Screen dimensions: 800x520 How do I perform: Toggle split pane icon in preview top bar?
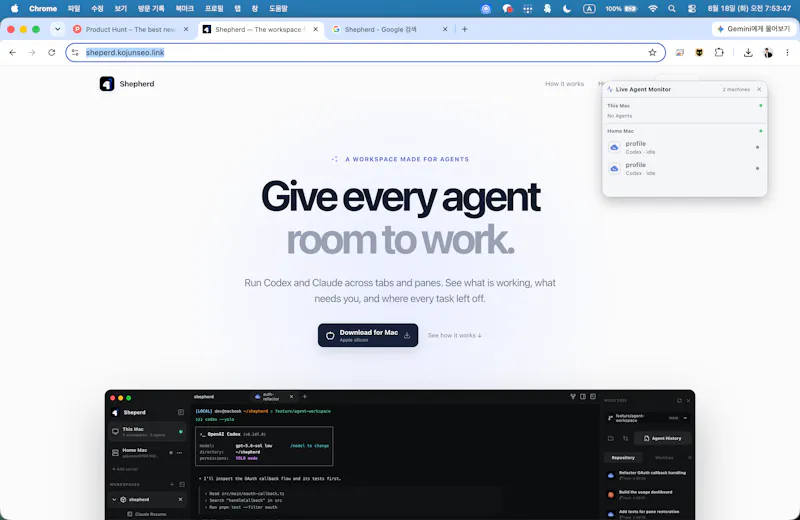point(583,397)
